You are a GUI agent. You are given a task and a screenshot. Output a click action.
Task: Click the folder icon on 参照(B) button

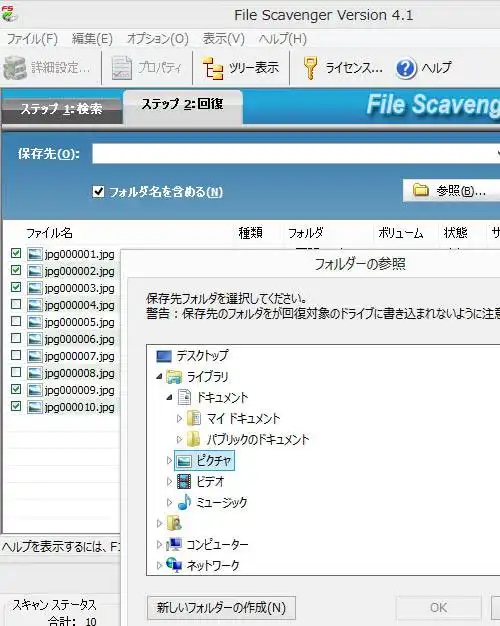(420, 190)
